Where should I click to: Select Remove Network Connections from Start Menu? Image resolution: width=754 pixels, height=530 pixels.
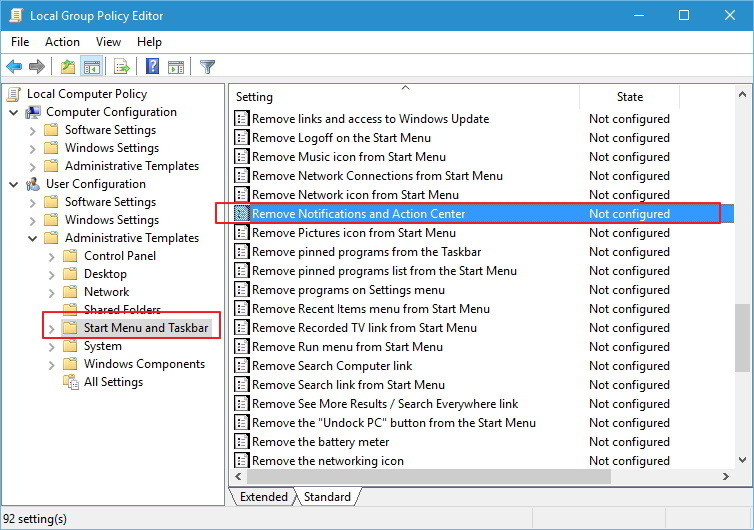pos(483,176)
